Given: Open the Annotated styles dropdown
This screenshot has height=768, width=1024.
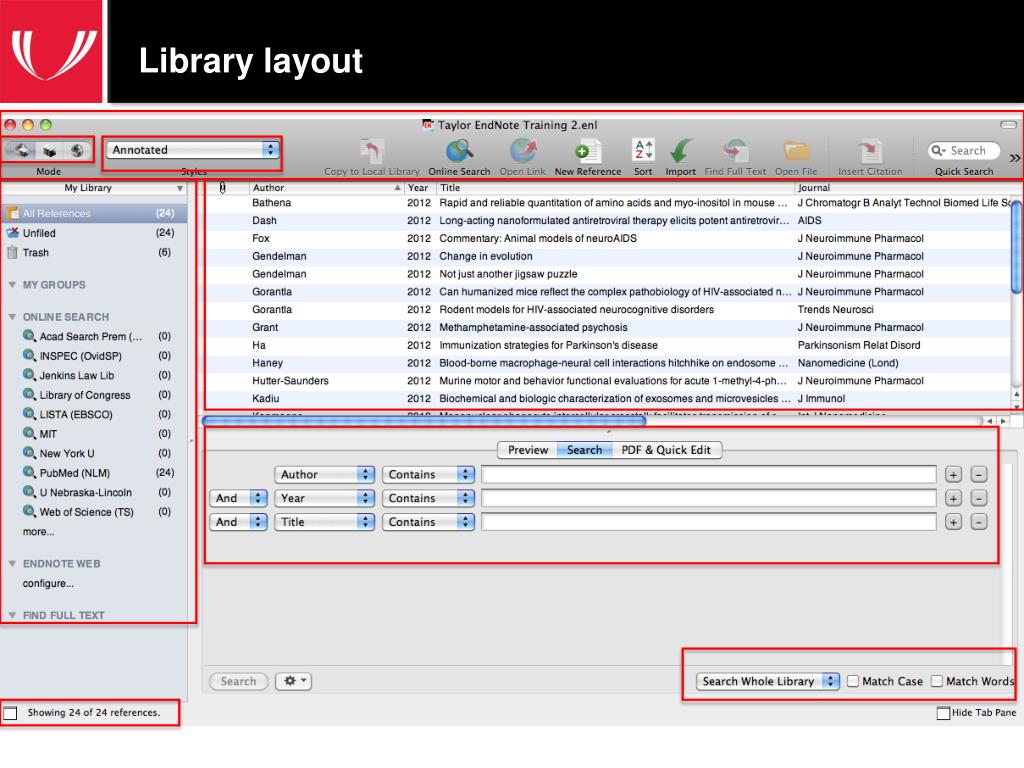Looking at the screenshot, I should [193, 150].
